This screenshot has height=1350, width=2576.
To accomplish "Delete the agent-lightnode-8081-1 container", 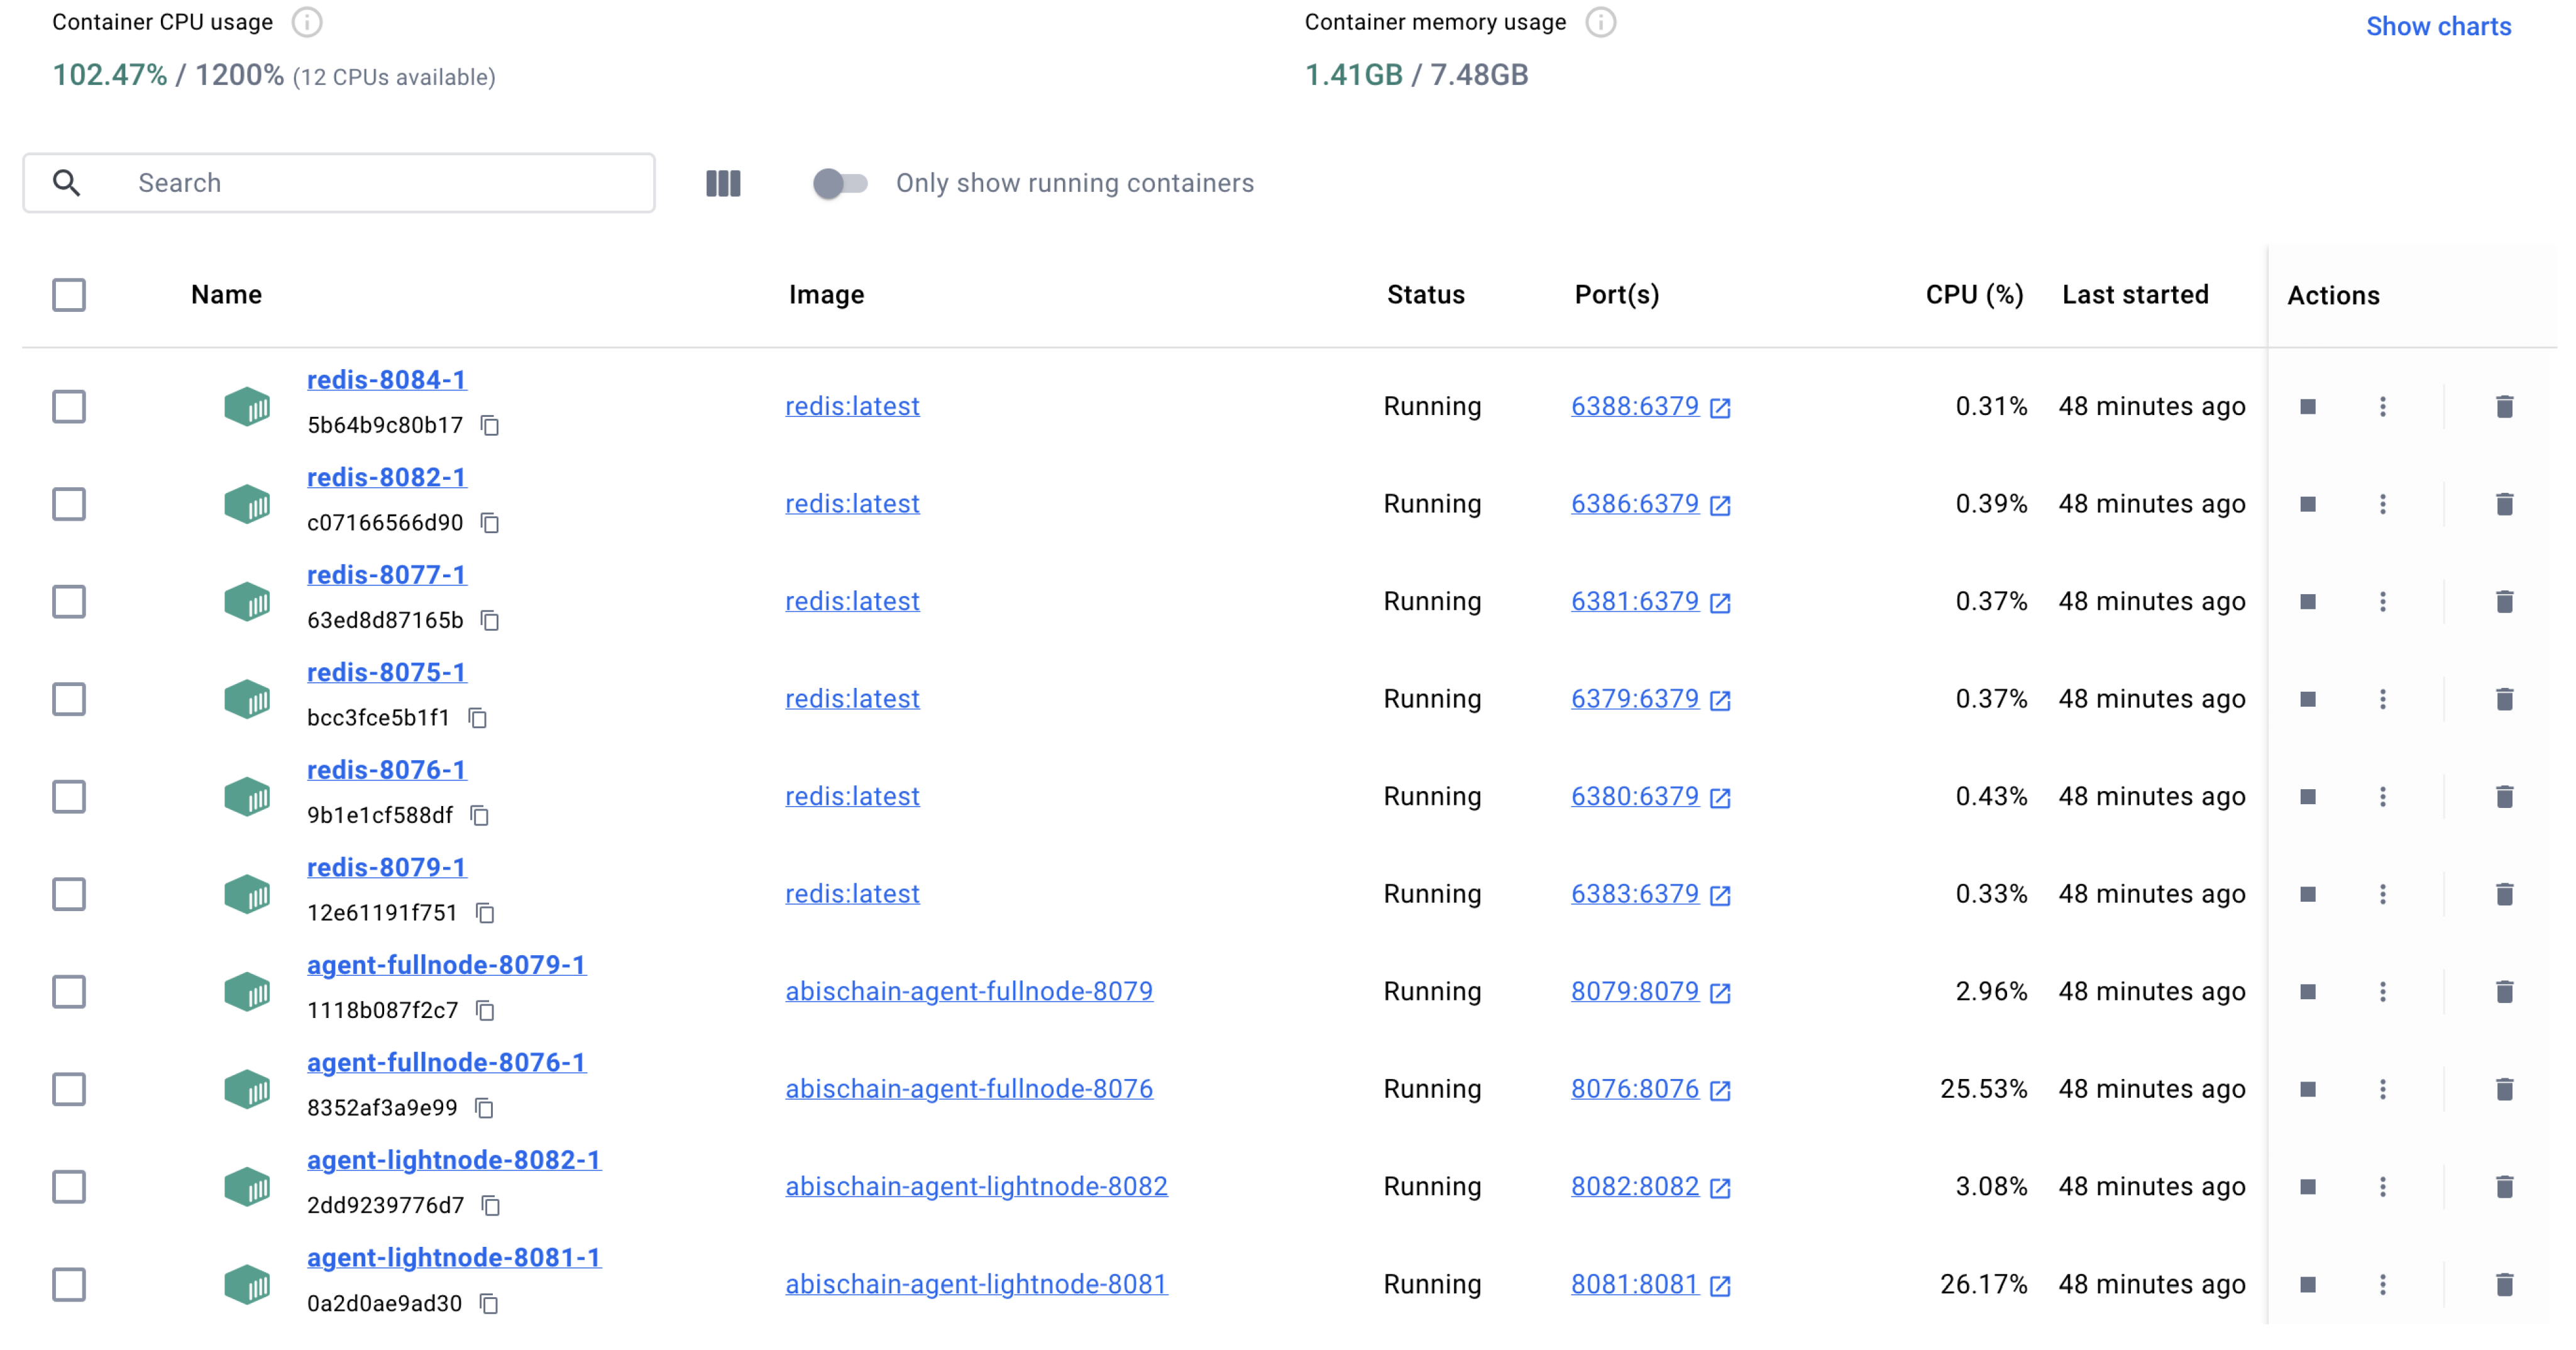I will [2504, 1284].
